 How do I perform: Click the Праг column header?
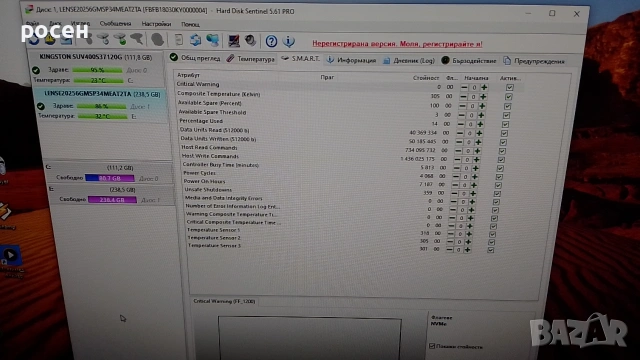327,77
